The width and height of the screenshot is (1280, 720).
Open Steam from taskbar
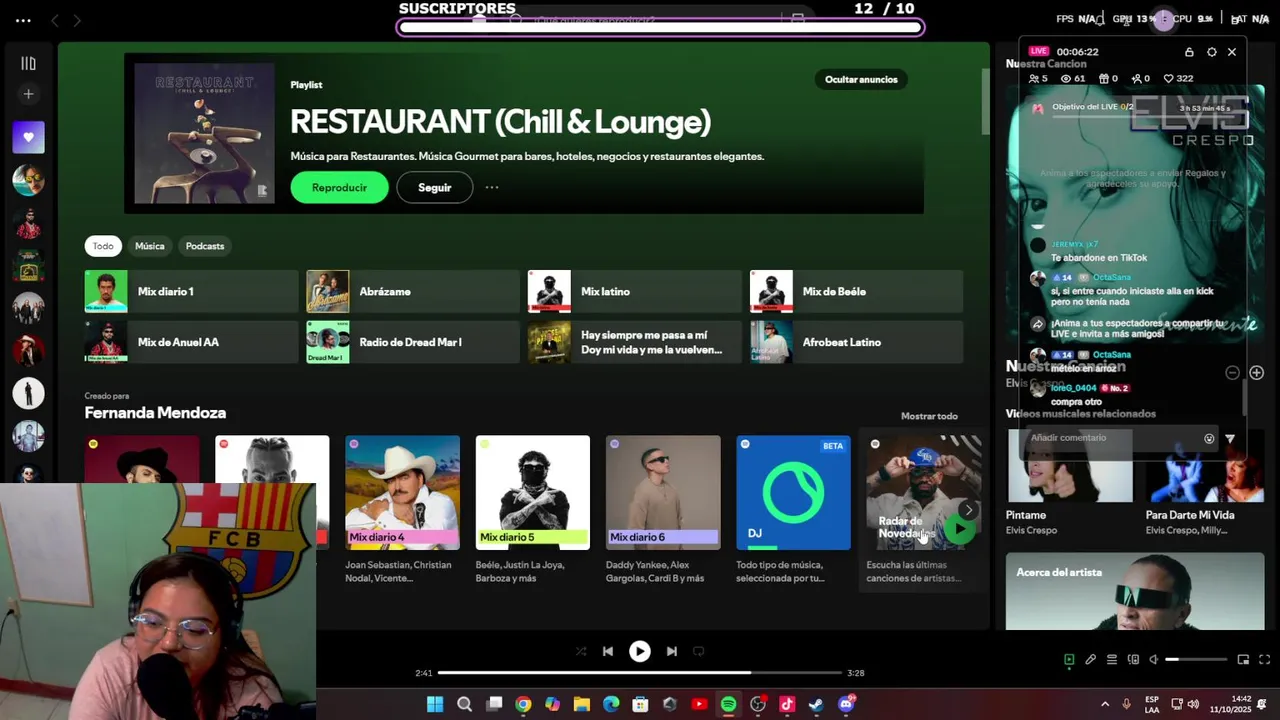click(x=816, y=704)
